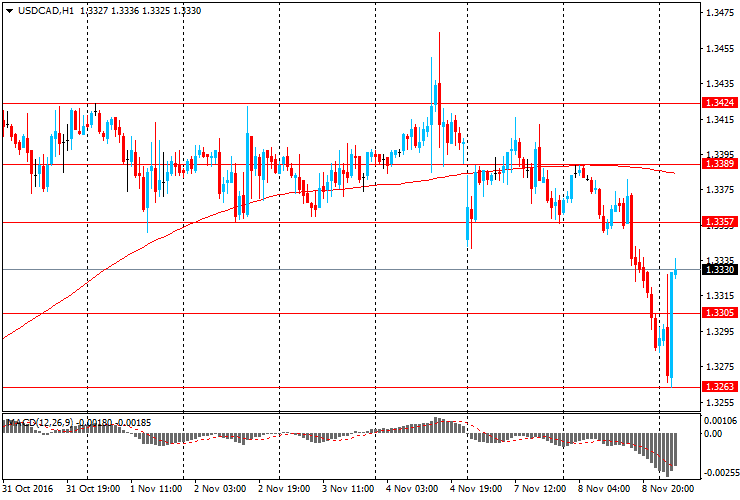Click the tall blue candle at far right

(671, 325)
